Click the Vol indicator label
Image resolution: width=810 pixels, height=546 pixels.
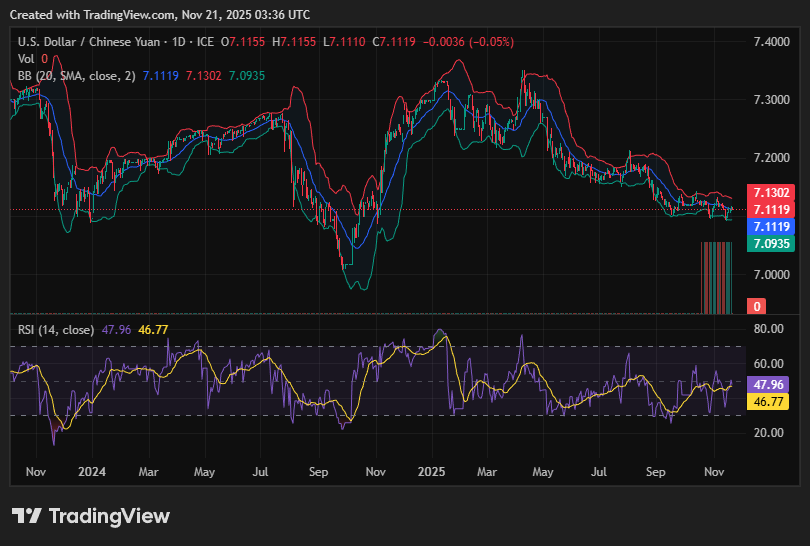(x=26, y=58)
